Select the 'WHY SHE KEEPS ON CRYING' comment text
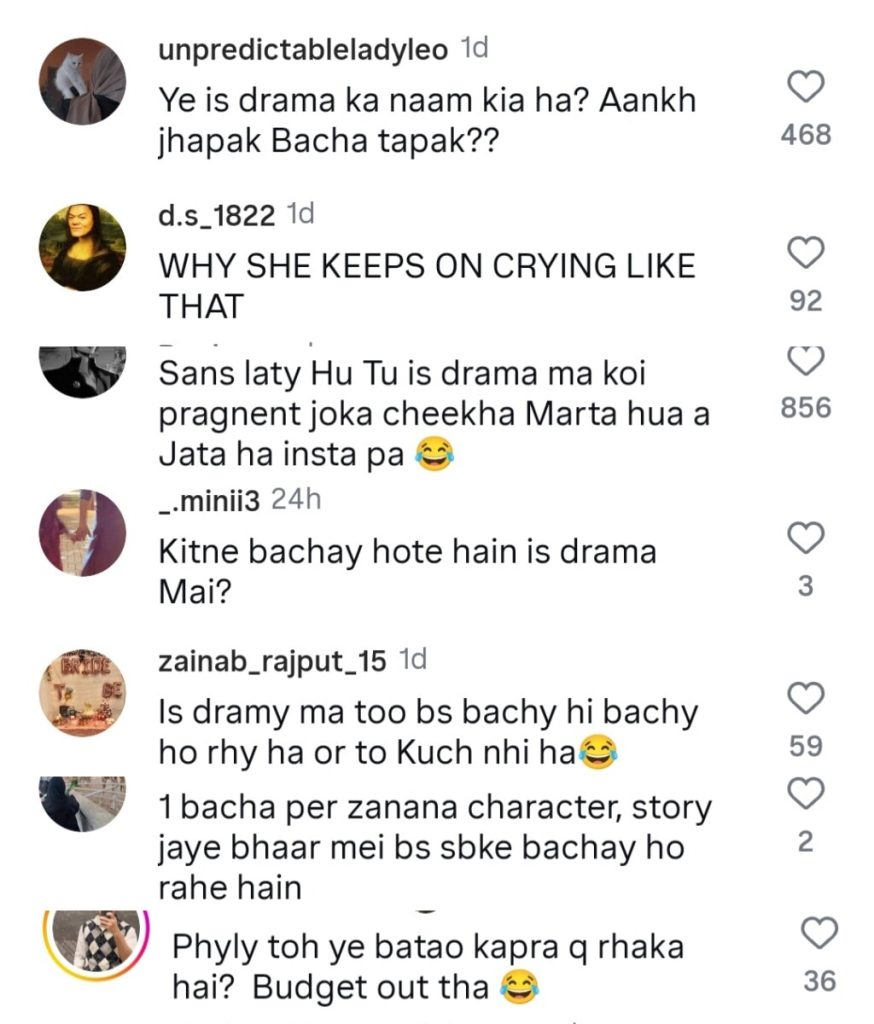The image size is (874, 1024). pyautogui.click(x=428, y=287)
